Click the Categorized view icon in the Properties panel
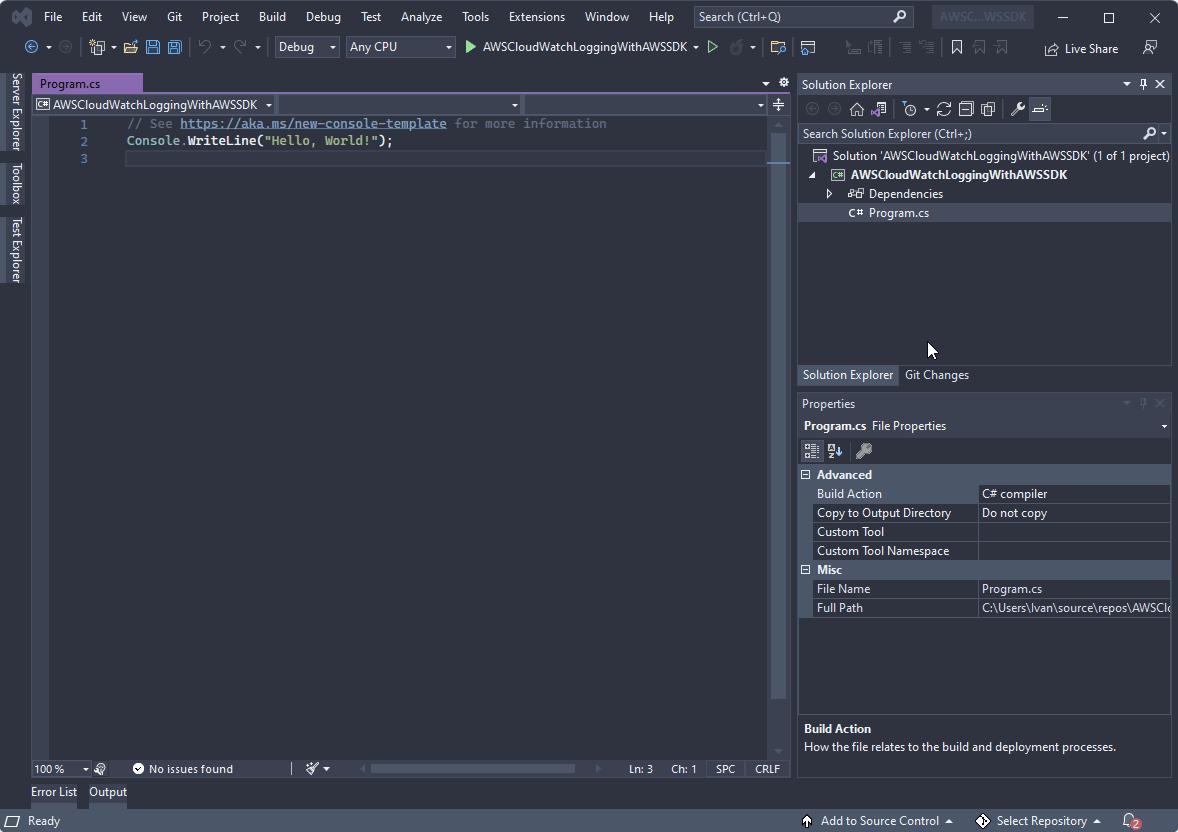 click(x=812, y=451)
